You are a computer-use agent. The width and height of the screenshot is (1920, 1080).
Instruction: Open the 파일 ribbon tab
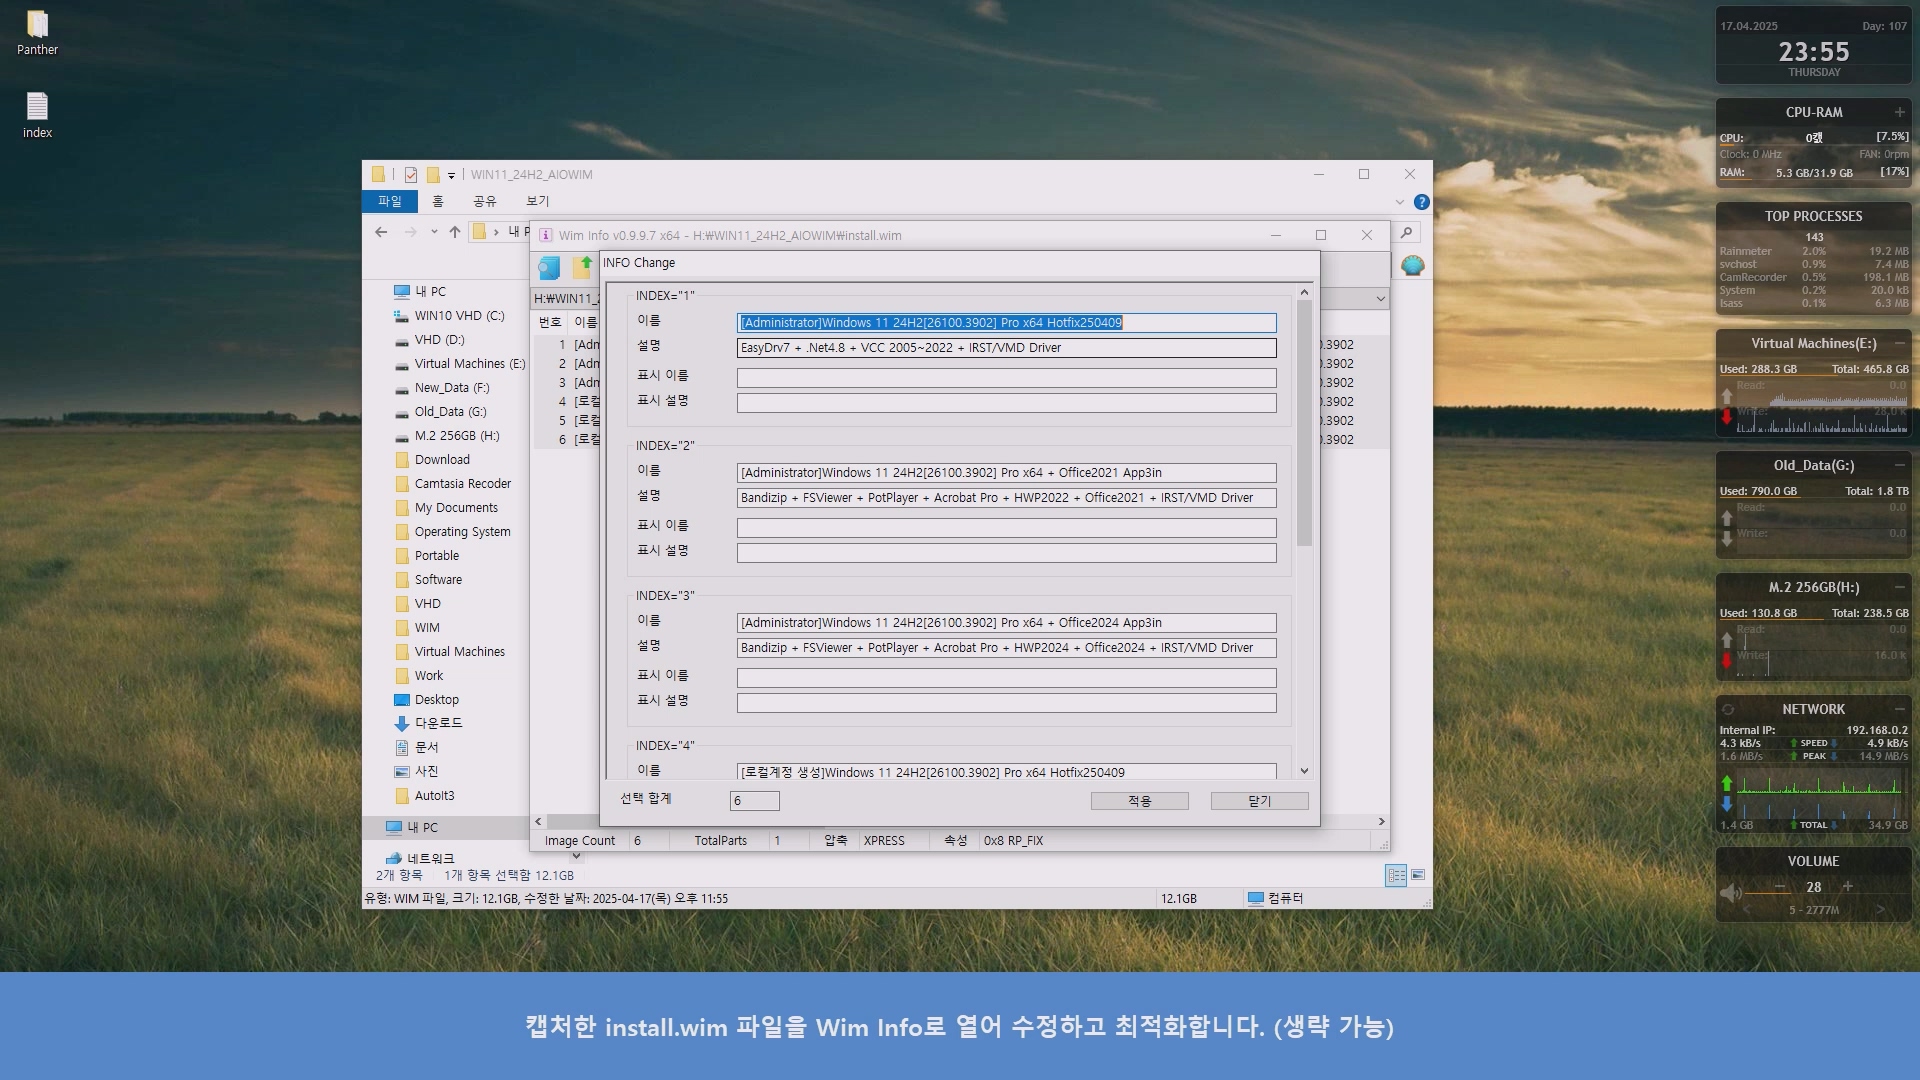point(389,201)
